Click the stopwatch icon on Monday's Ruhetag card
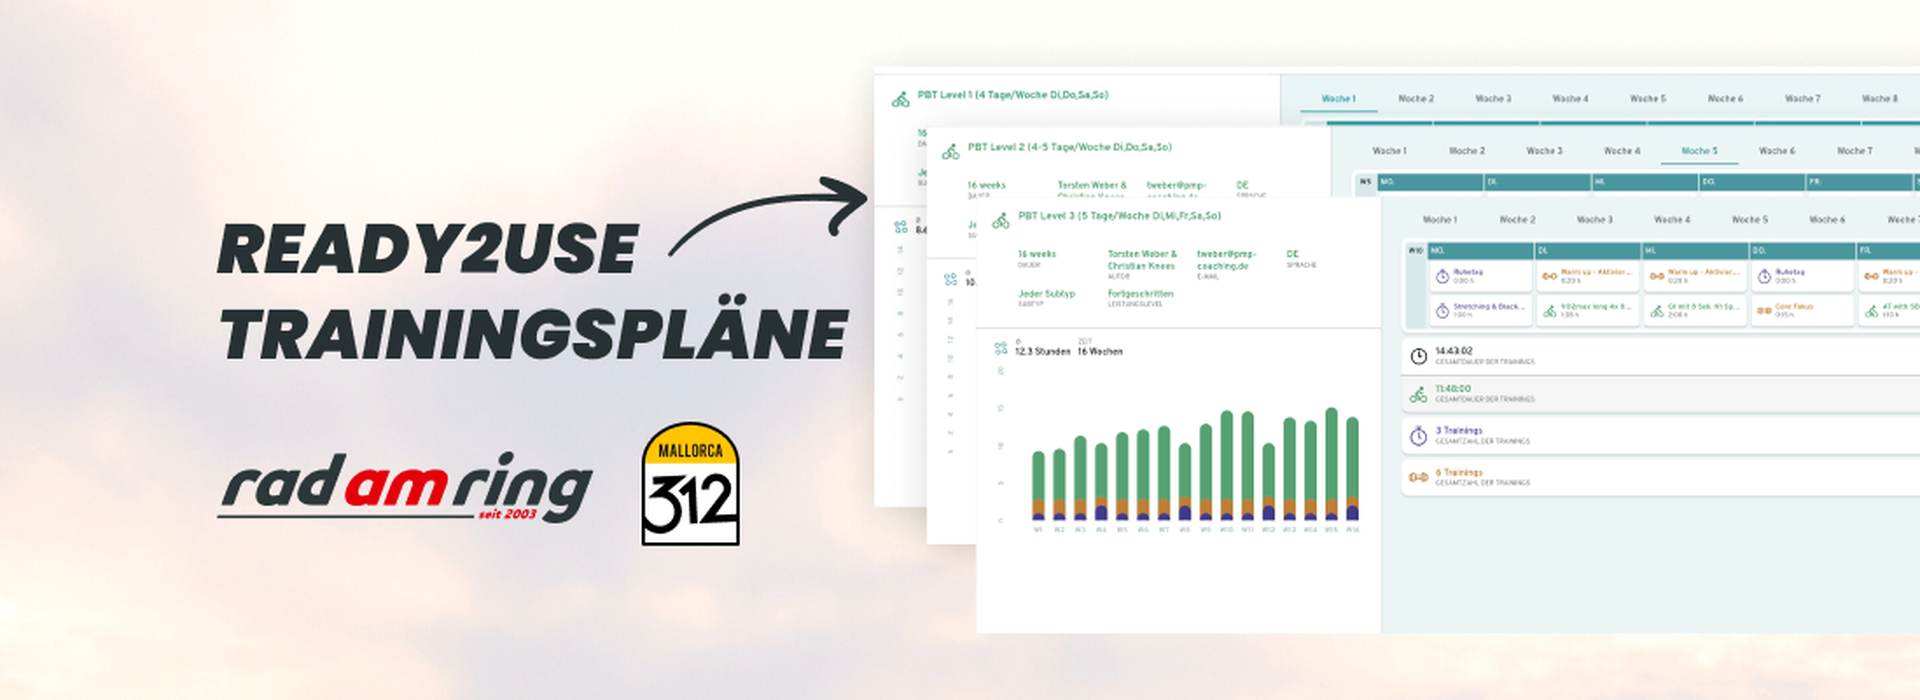The width and height of the screenshot is (1920, 700). 1442,276
